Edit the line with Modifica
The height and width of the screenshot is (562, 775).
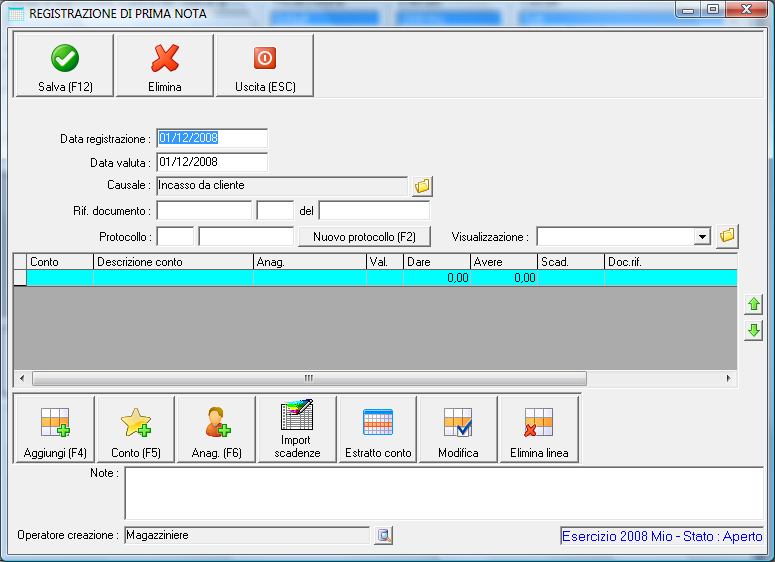pos(458,430)
